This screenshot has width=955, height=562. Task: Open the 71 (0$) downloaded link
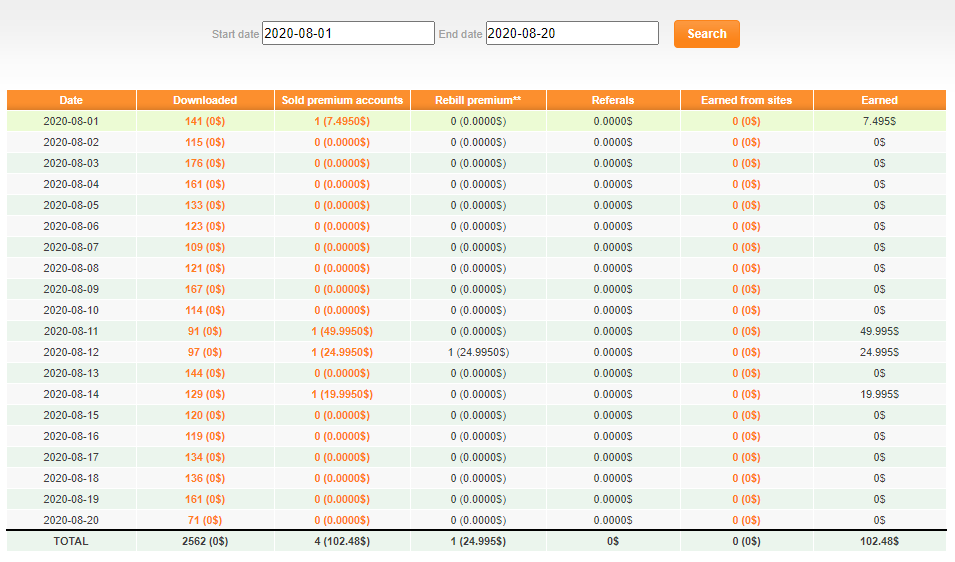click(x=205, y=521)
